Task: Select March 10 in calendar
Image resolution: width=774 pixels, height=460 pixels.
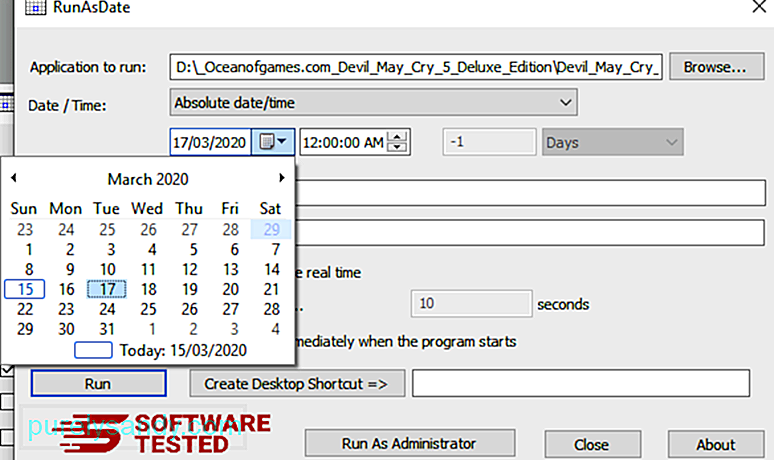Action: (107, 269)
